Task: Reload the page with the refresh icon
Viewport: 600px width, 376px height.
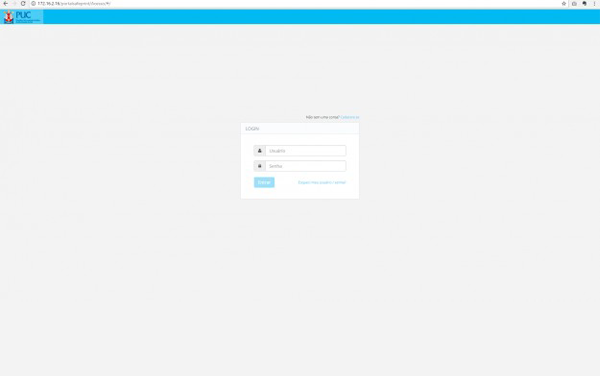Action: click(23, 3)
